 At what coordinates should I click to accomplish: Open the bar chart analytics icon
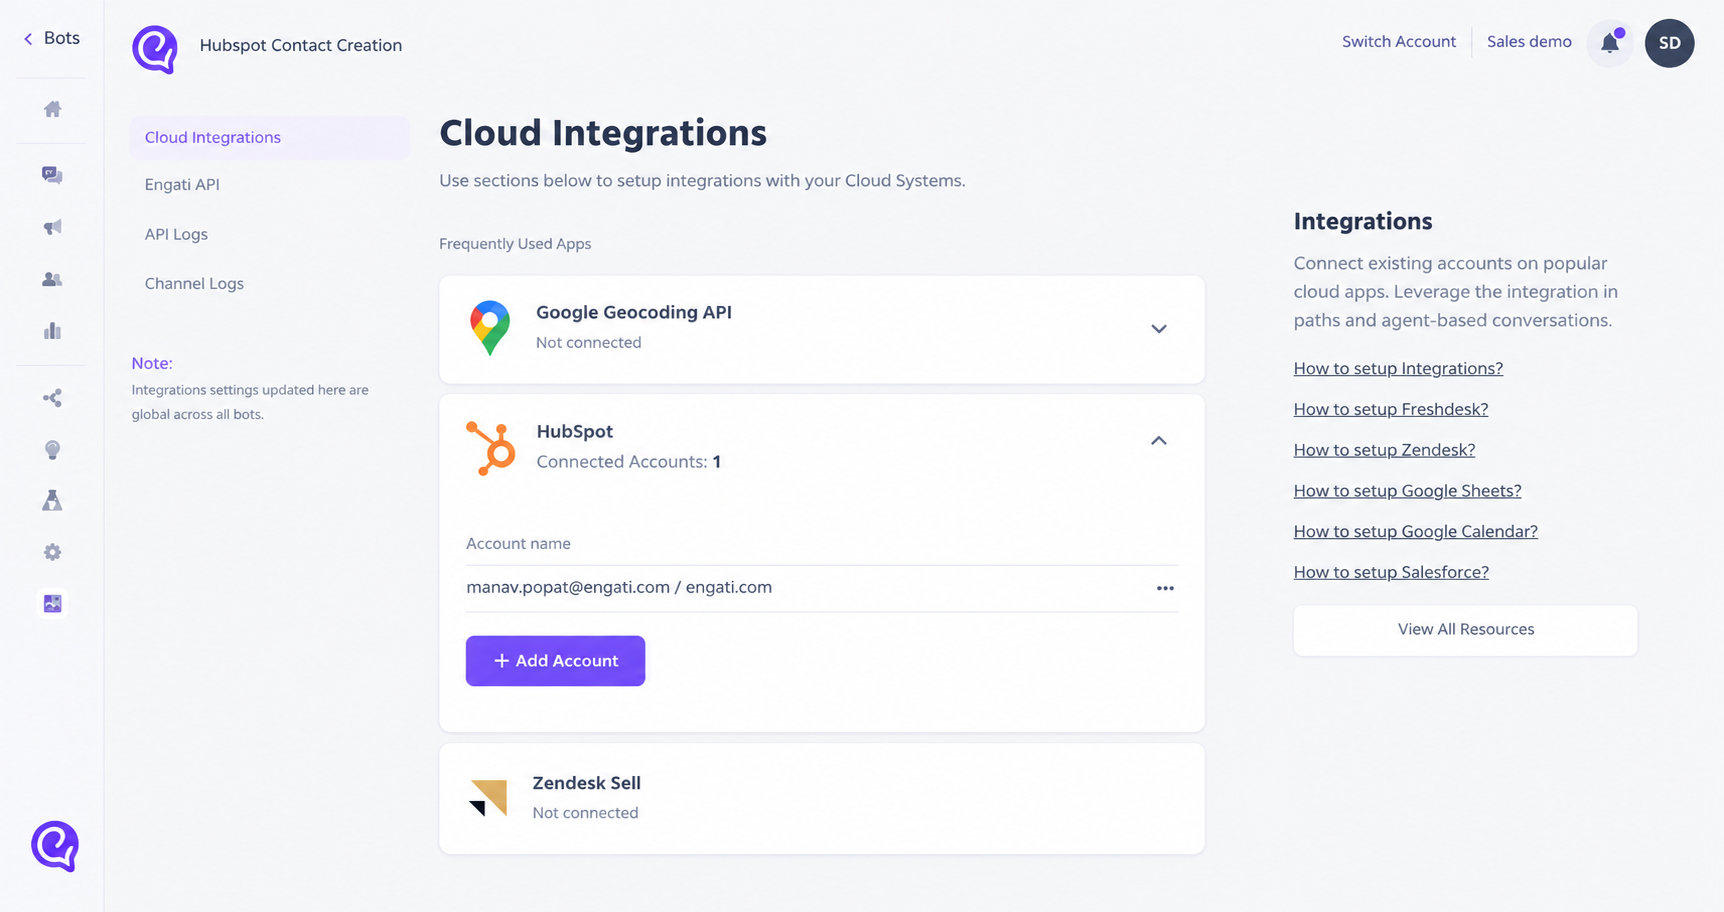[x=53, y=331]
